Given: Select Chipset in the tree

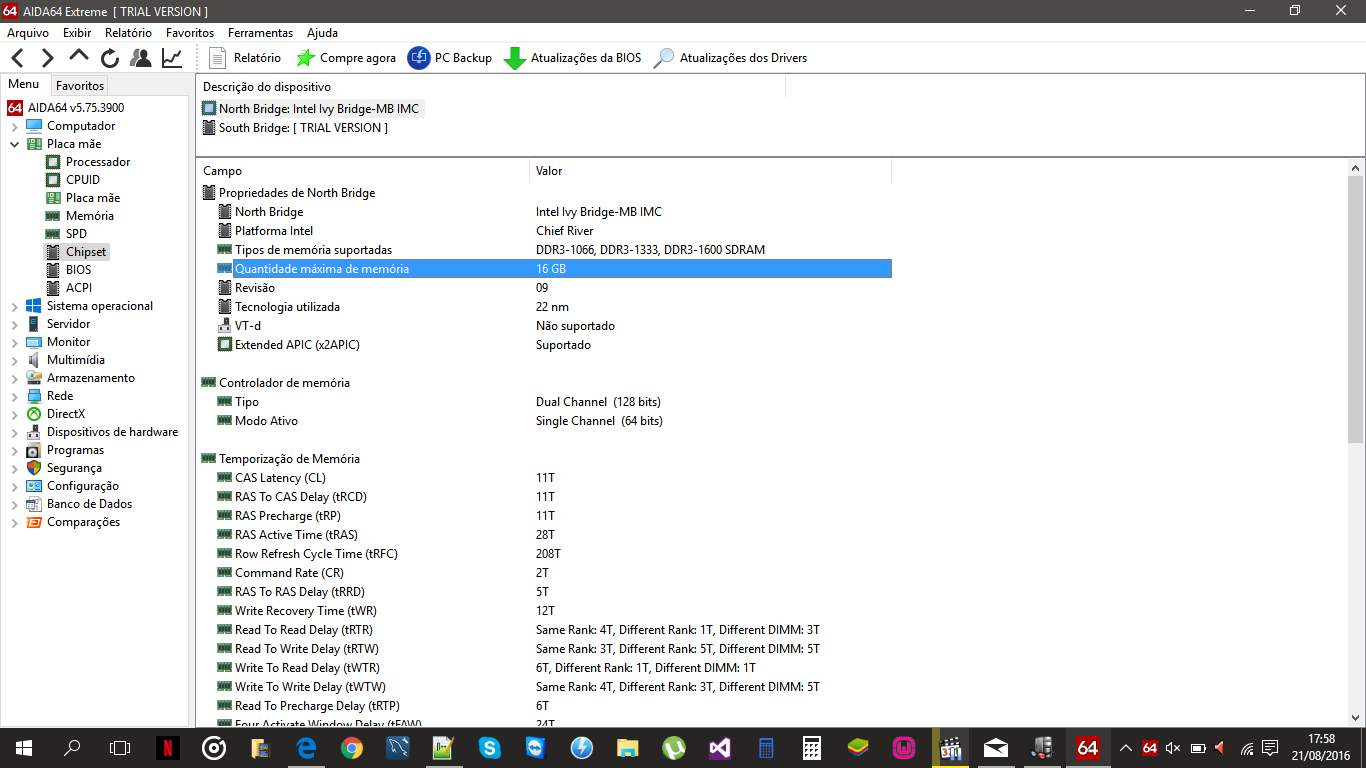Looking at the screenshot, I should point(86,252).
